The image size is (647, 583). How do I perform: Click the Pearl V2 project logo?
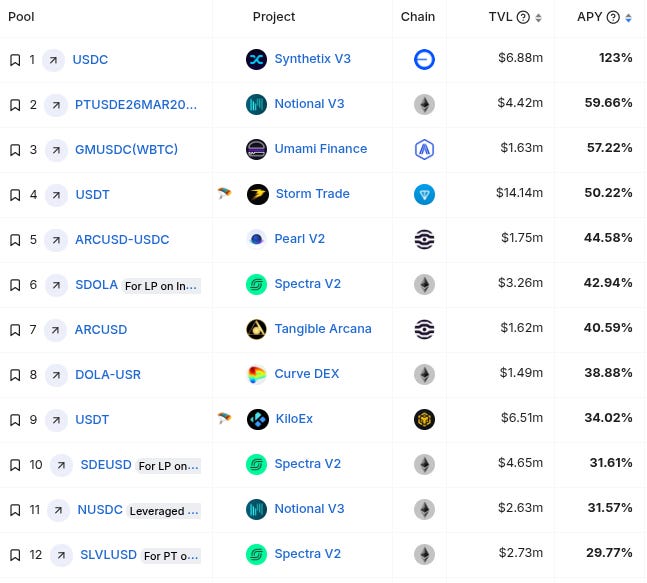[x=256, y=239]
